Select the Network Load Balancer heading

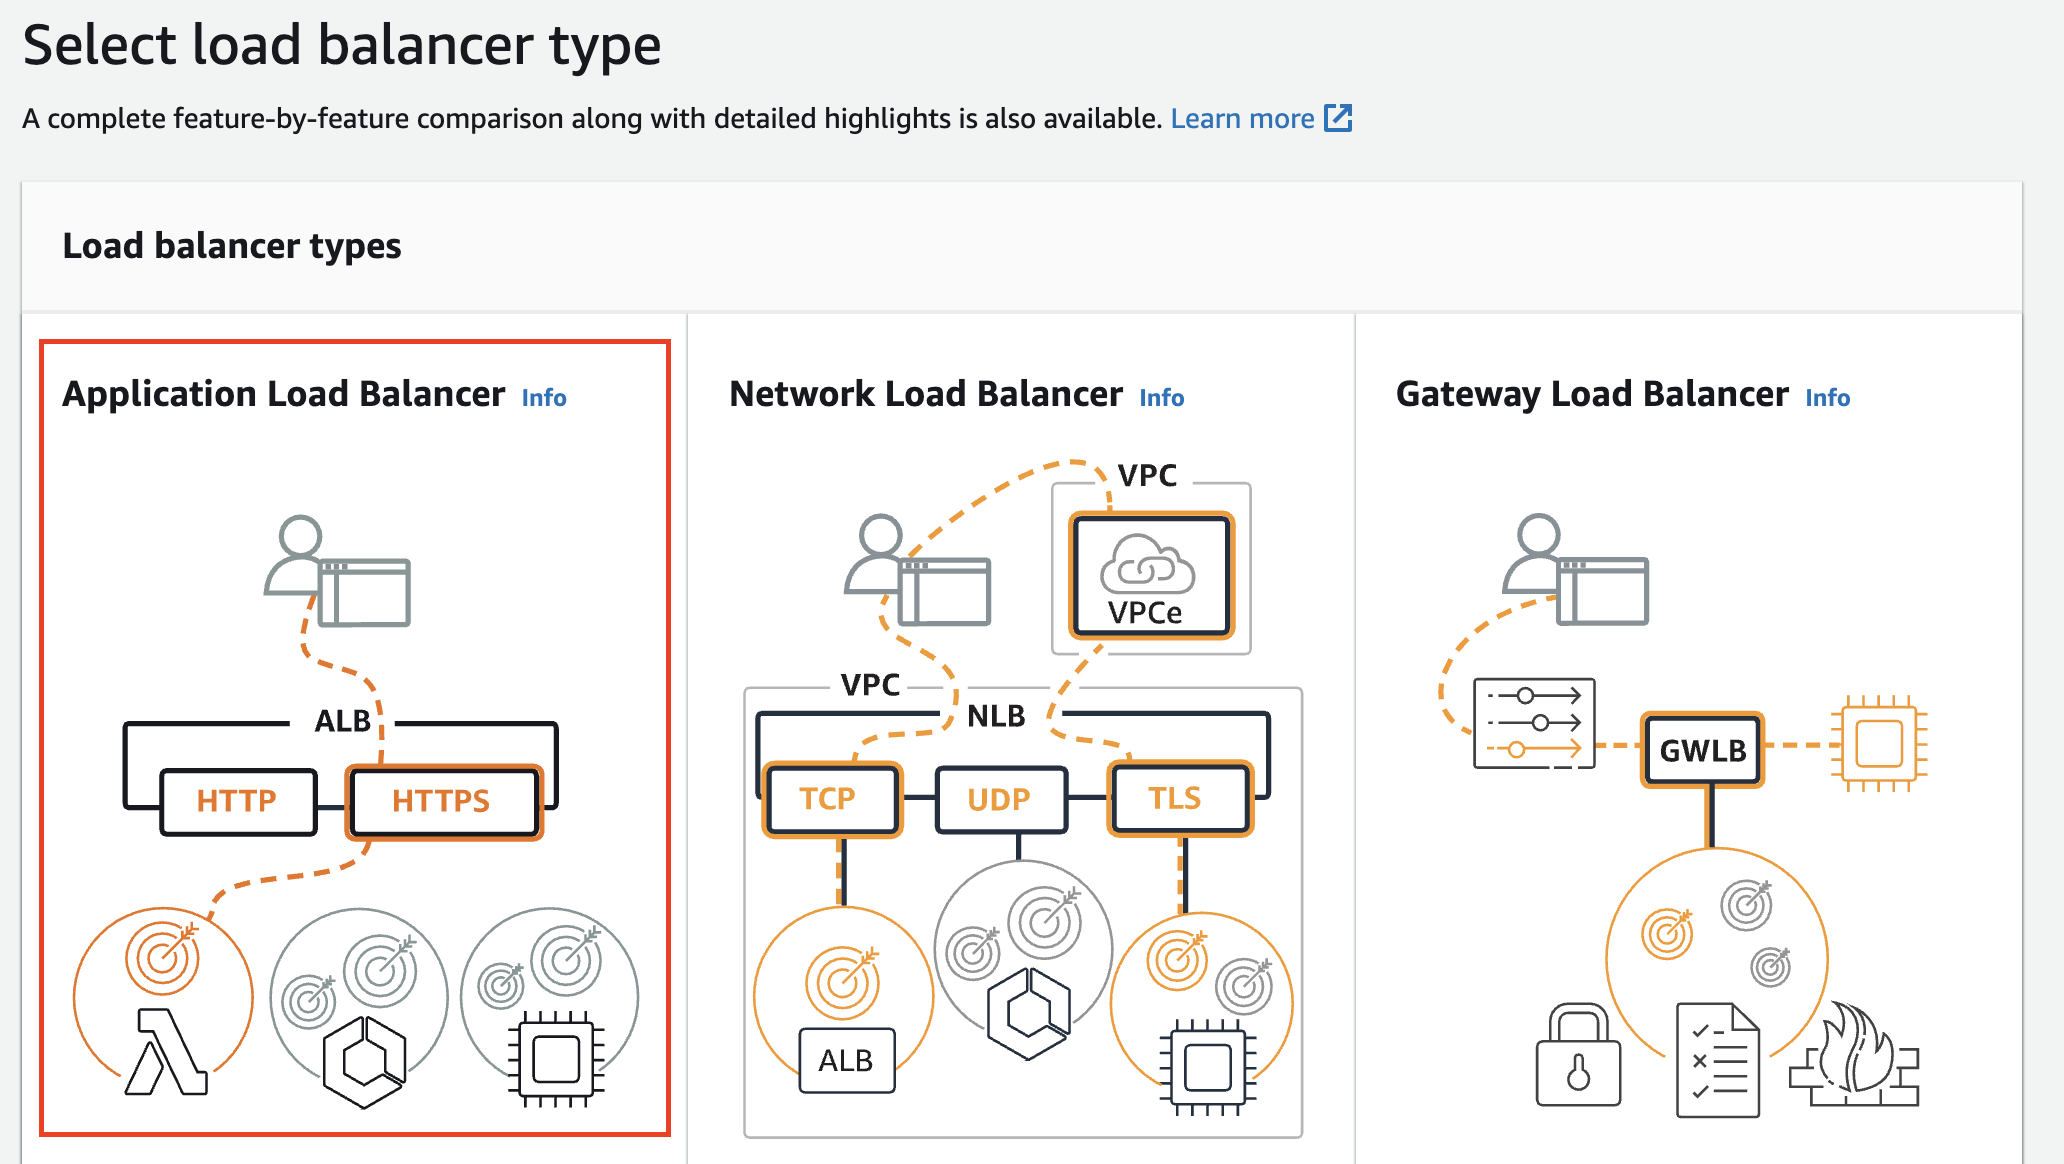pyautogui.click(x=926, y=394)
